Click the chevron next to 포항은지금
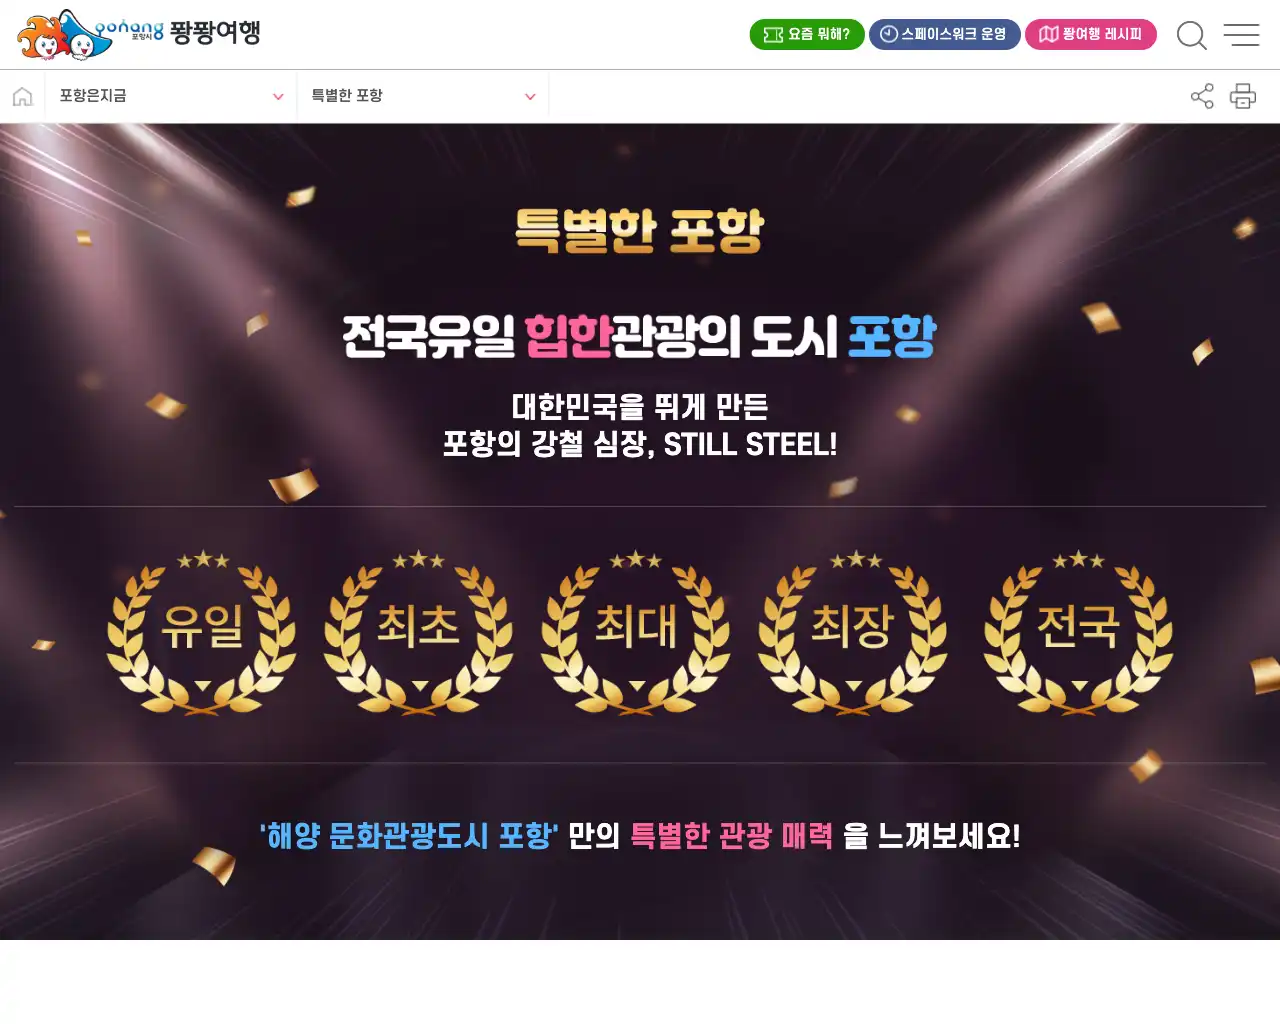 pos(278,97)
